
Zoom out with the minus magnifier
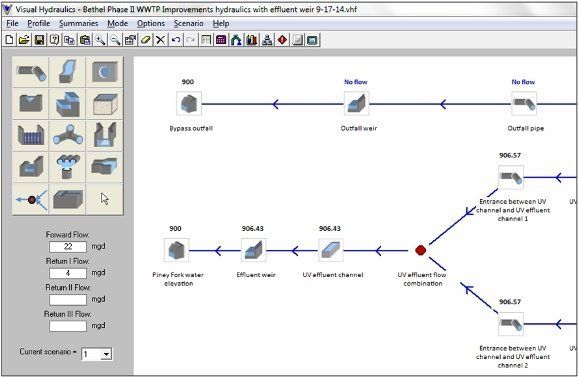(x=115, y=40)
